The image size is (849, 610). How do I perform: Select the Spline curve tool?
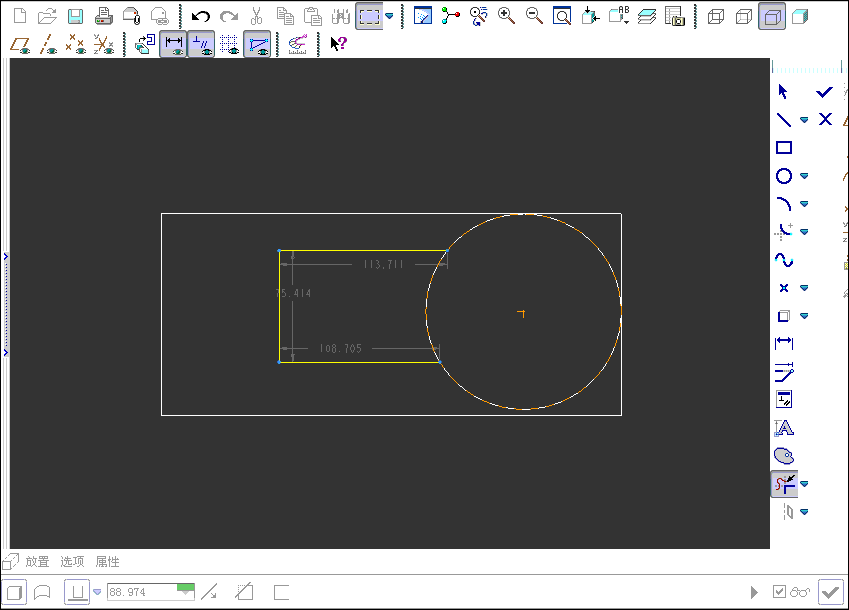[x=784, y=260]
